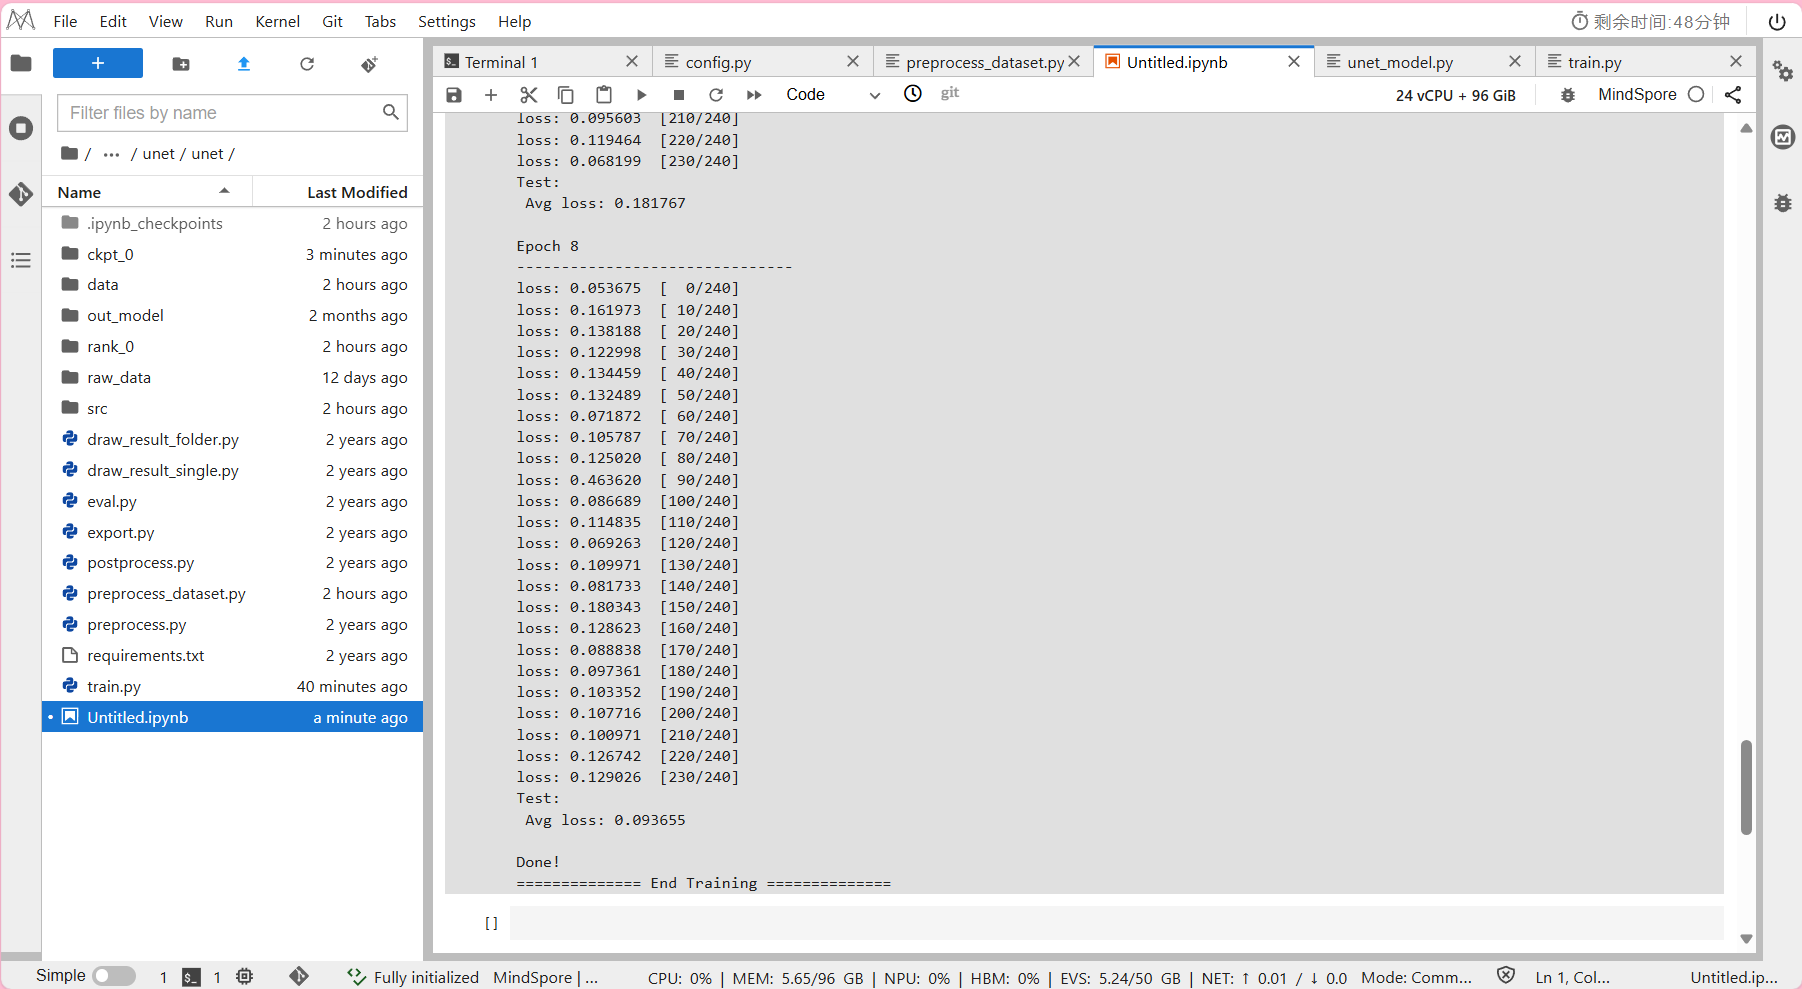This screenshot has height=989, width=1802.
Task: Select train.py in the file list
Action: (x=232, y=686)
